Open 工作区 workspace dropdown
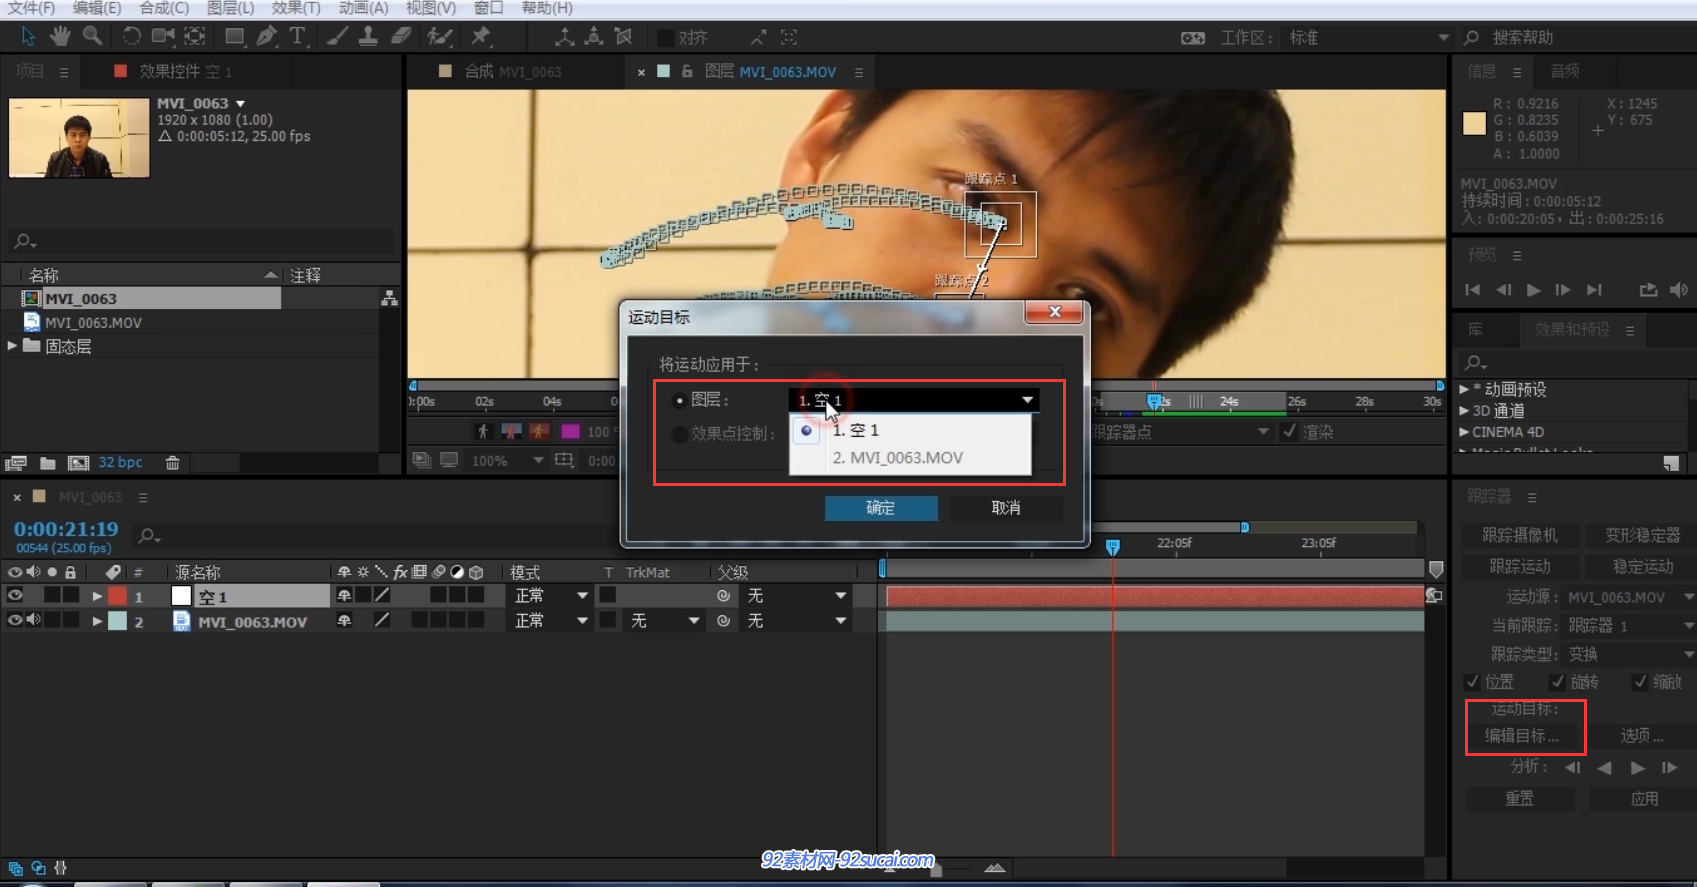The height and width of the screenshot is (887, 1697). point(1368,37)
